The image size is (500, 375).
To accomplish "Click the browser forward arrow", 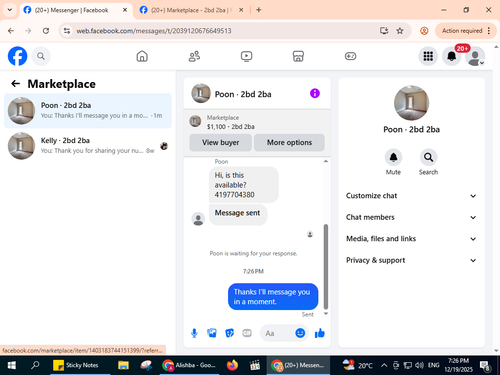I will click(28, 31).
